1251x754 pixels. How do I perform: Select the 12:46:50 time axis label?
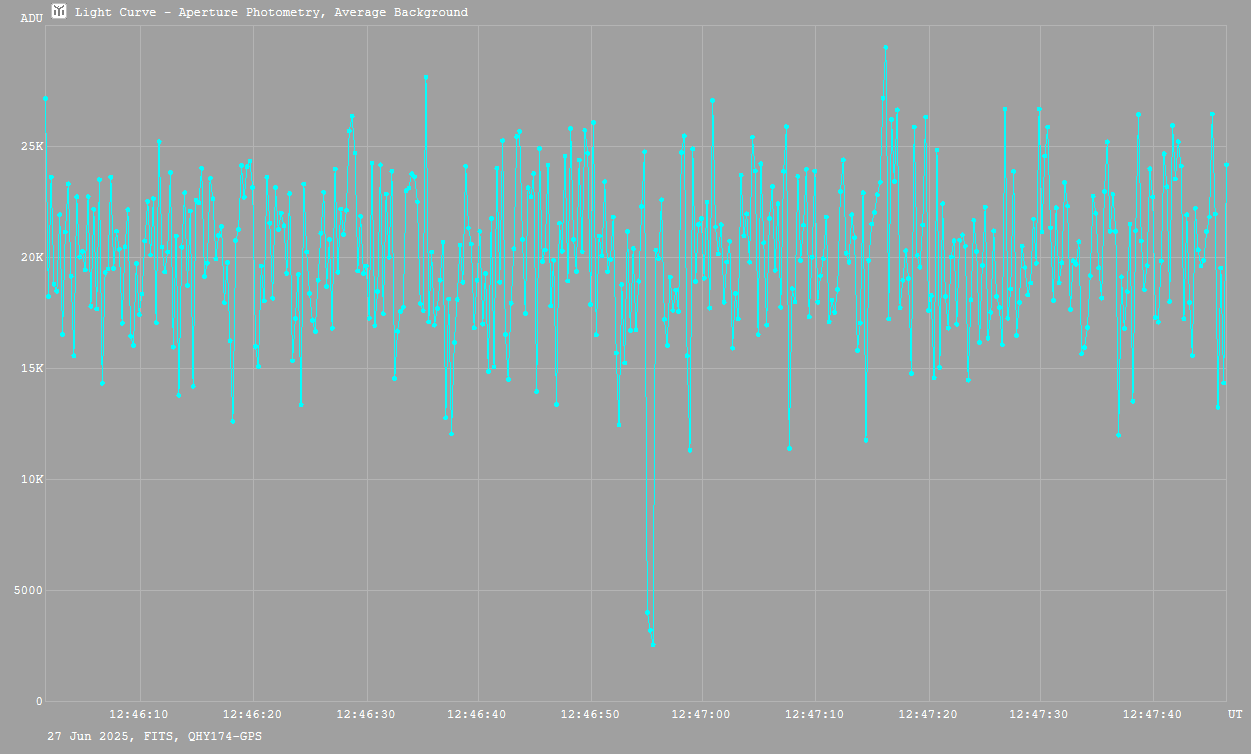click(591, 715)
